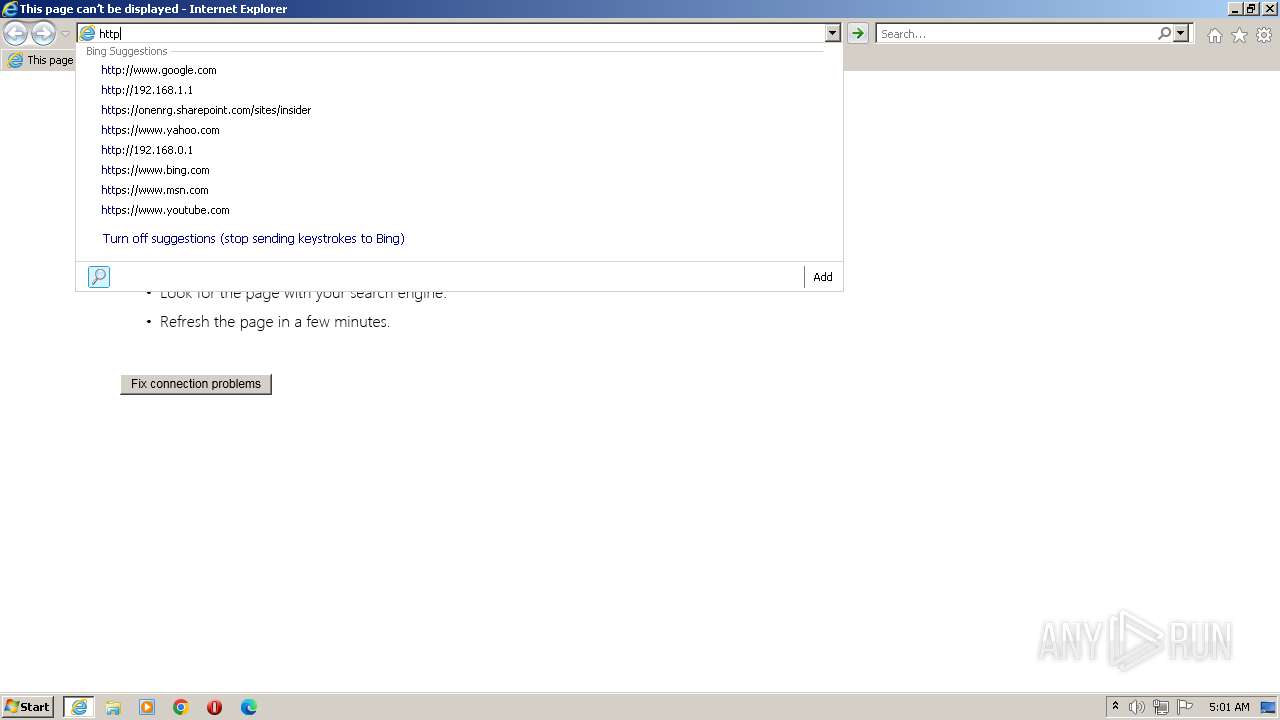Open Windows Media Player taskbar icon
The image size is (1280, 720).
pos(147,707)
